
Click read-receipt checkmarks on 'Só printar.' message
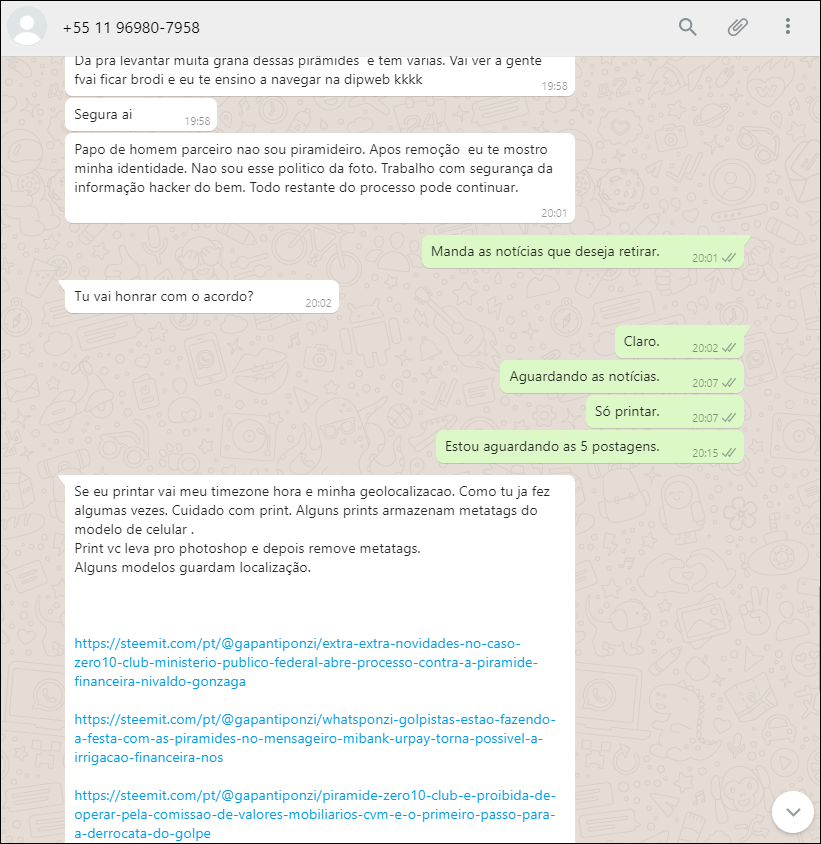(729, 418)
